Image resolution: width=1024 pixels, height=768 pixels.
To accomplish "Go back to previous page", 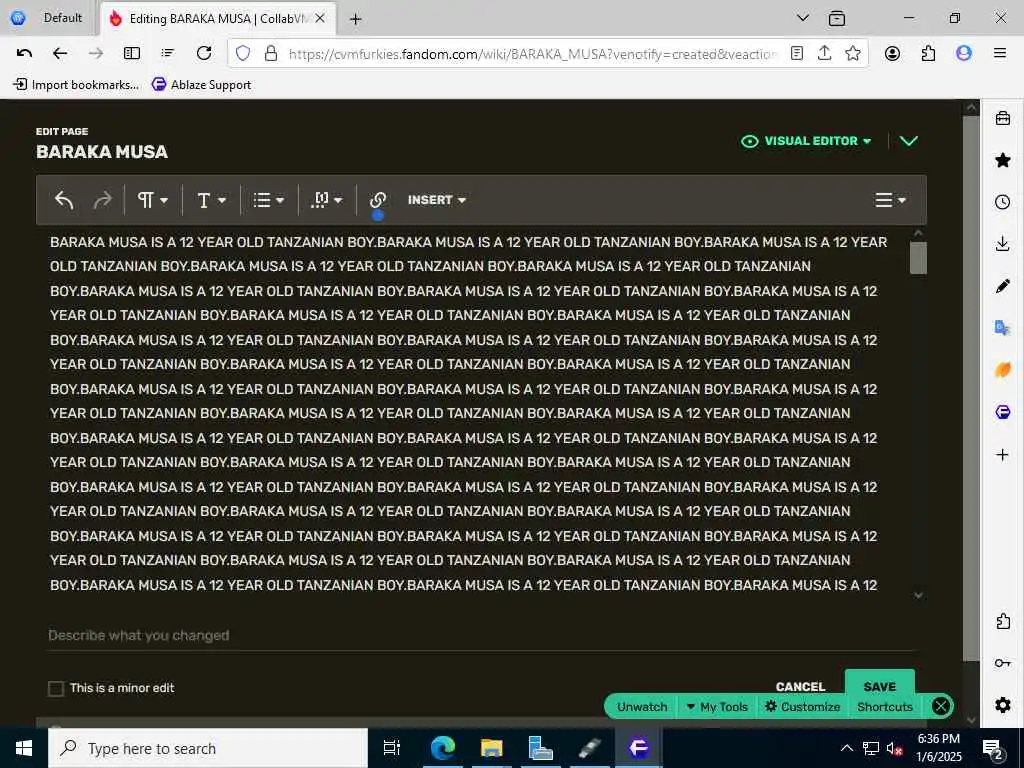I will click(x=60, y=54).
